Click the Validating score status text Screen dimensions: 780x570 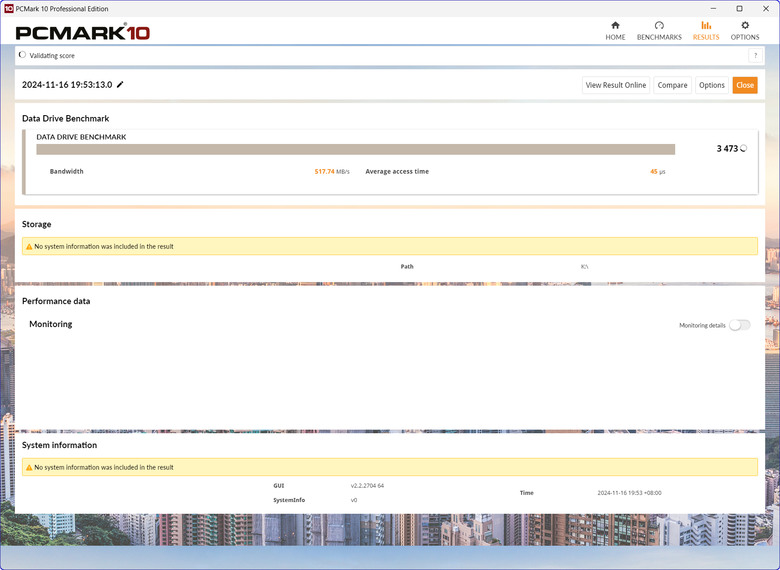point(52,56)
